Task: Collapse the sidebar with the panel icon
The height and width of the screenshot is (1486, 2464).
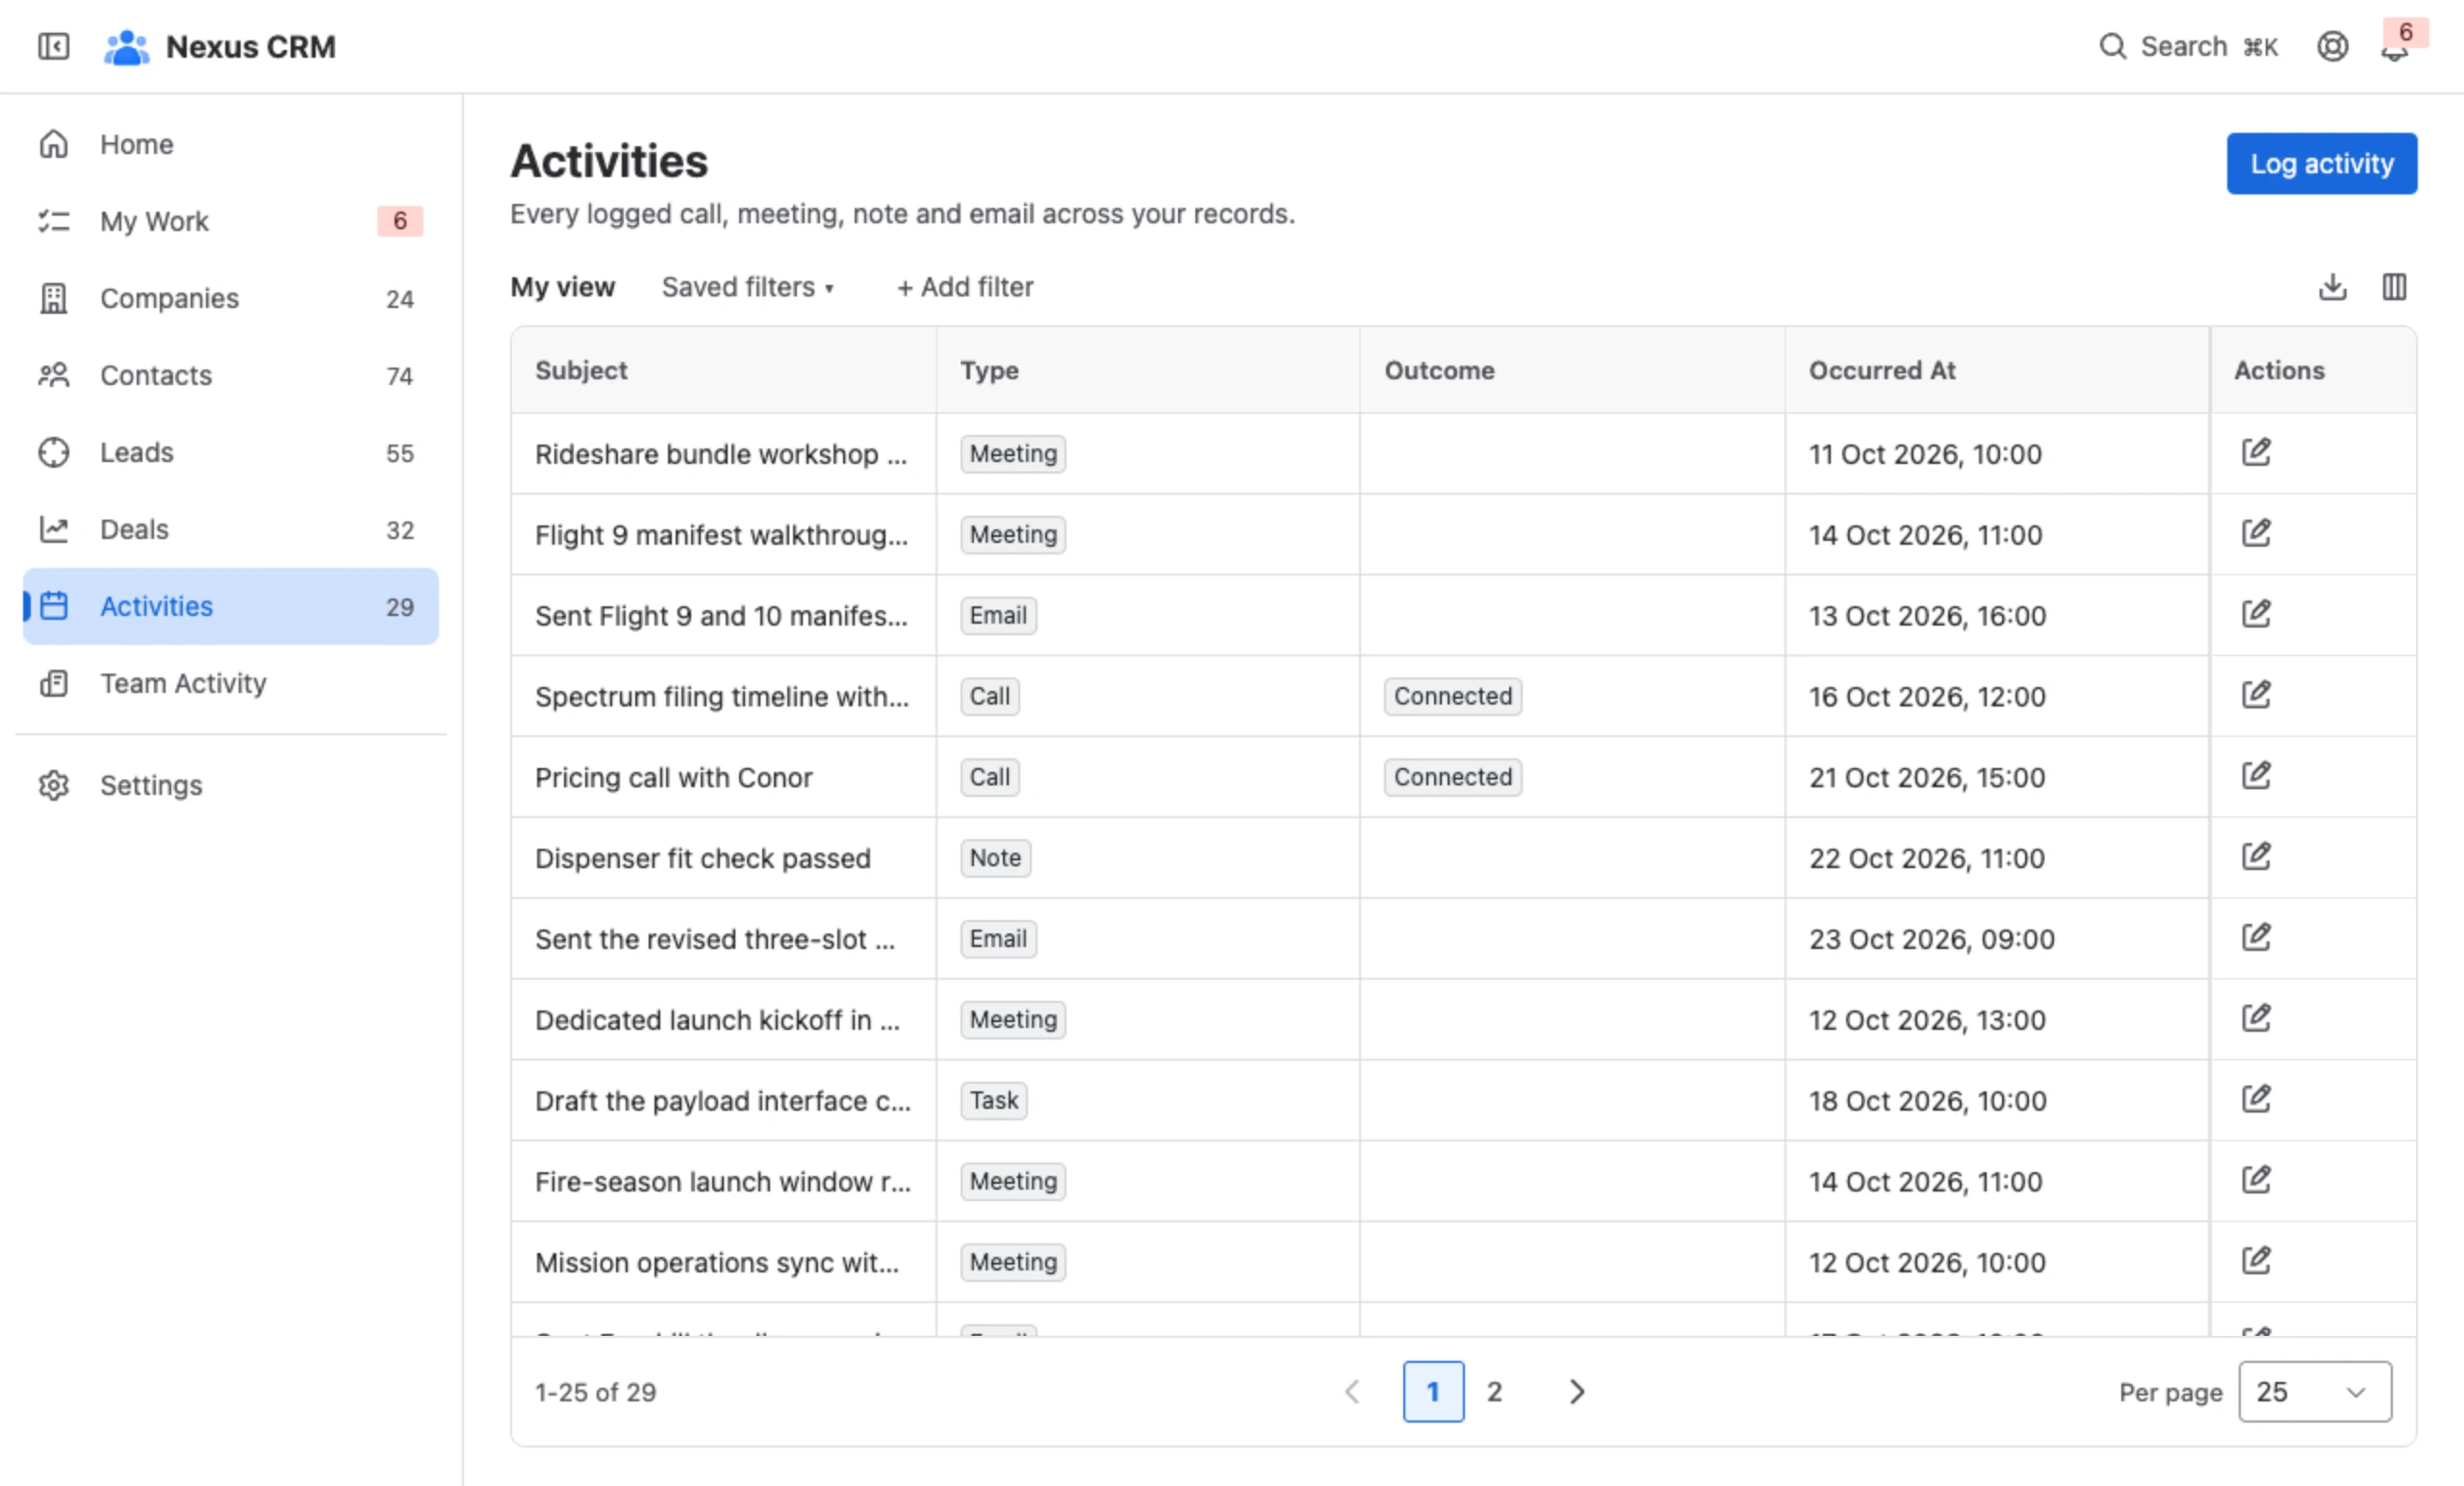Action: click(x=54, y=46)
